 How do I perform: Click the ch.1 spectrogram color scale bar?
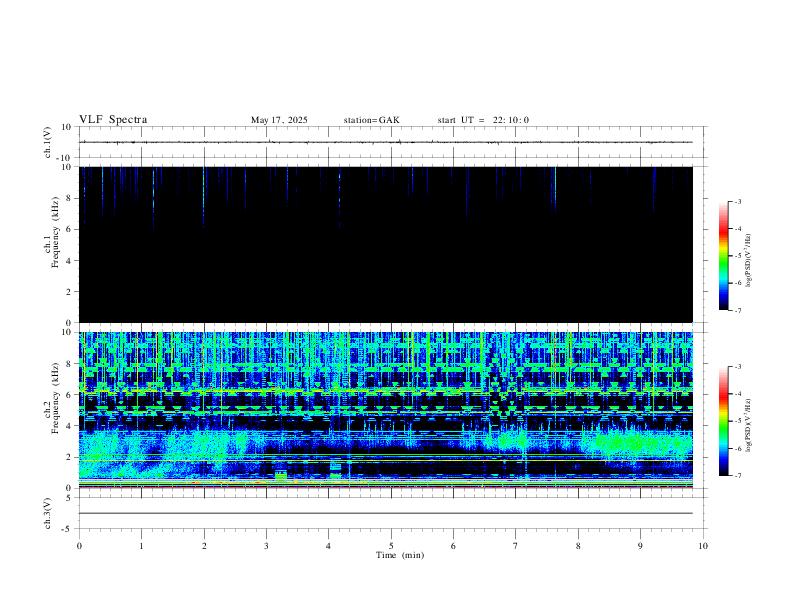point(723,256)
